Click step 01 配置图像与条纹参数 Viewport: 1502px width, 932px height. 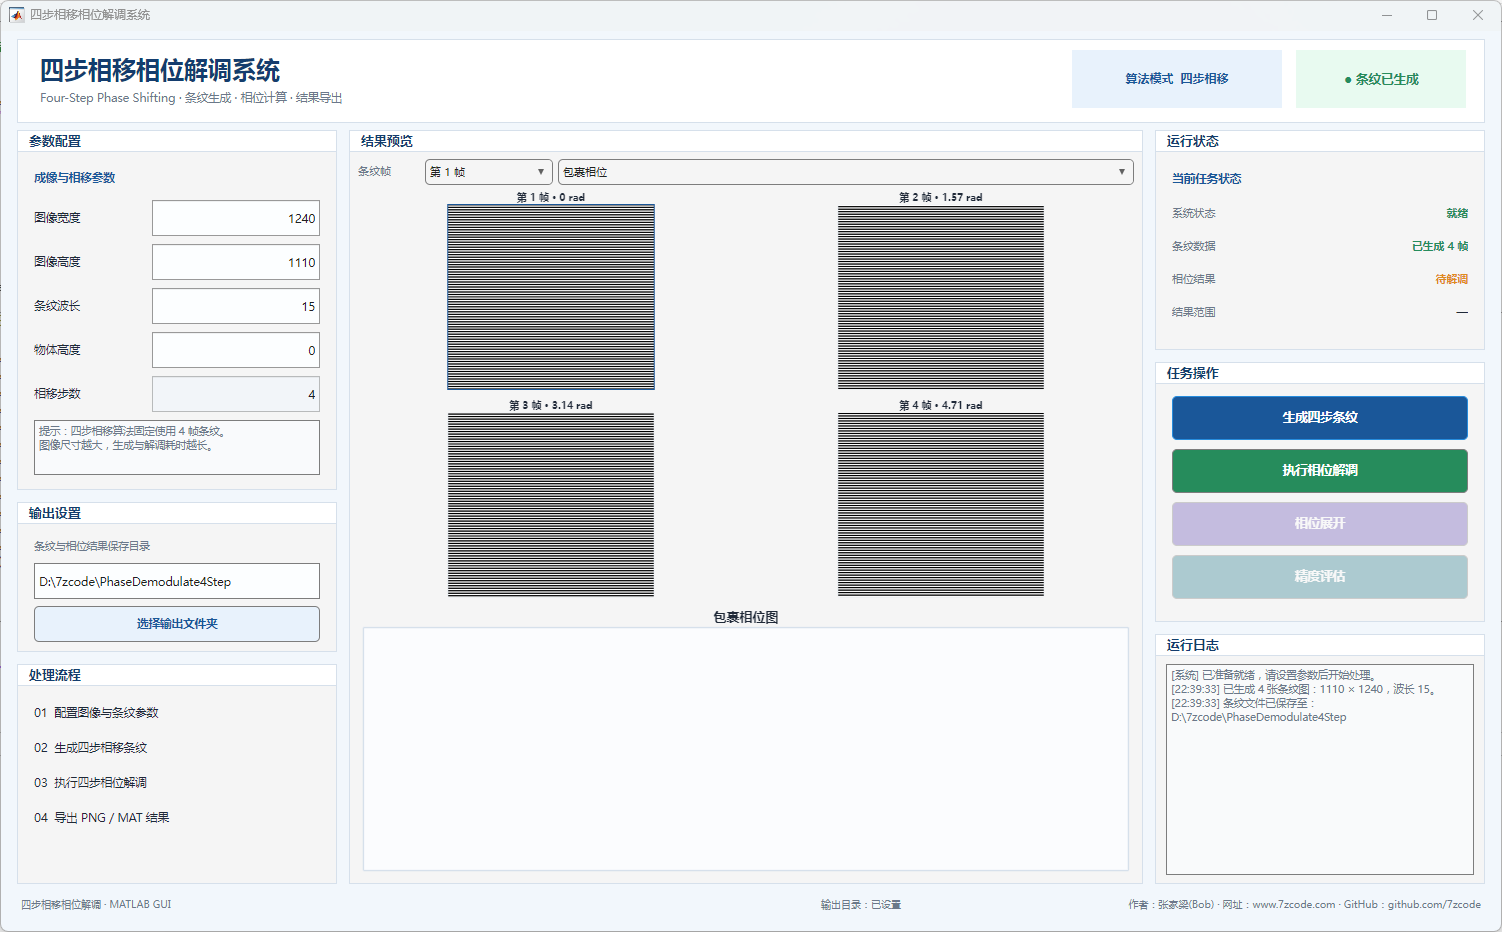tap(96, 713)
